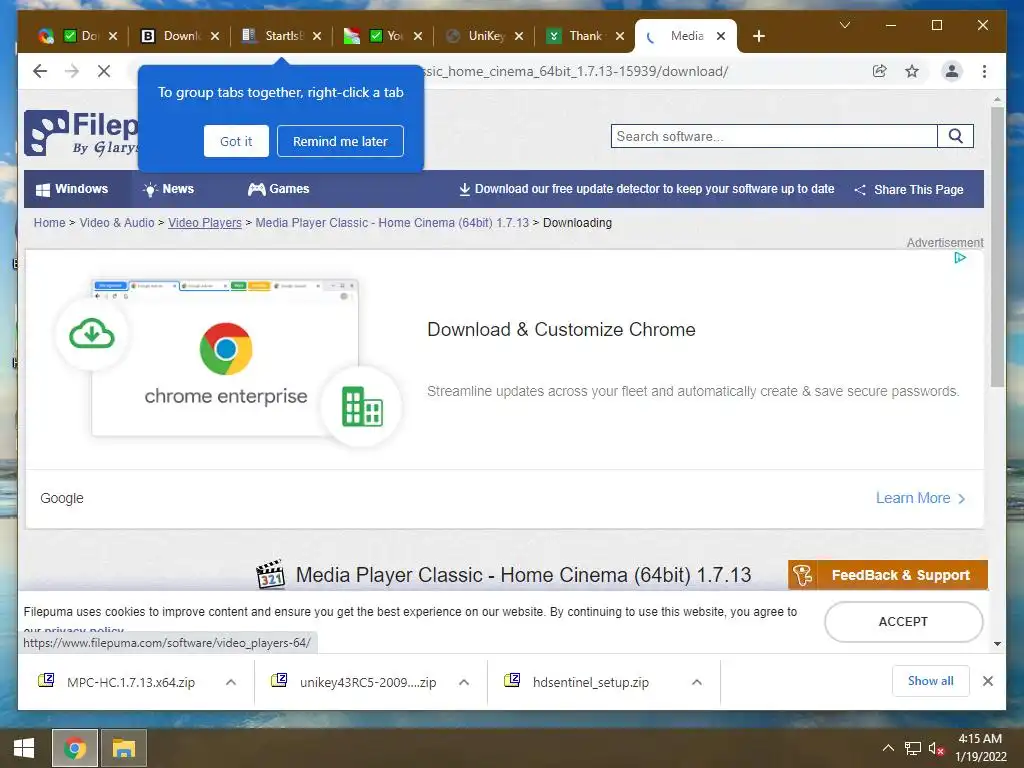Viewport: 1024px width, 768px height.
Task: Accept the cookie notice
Action: [x=903, y=622]
